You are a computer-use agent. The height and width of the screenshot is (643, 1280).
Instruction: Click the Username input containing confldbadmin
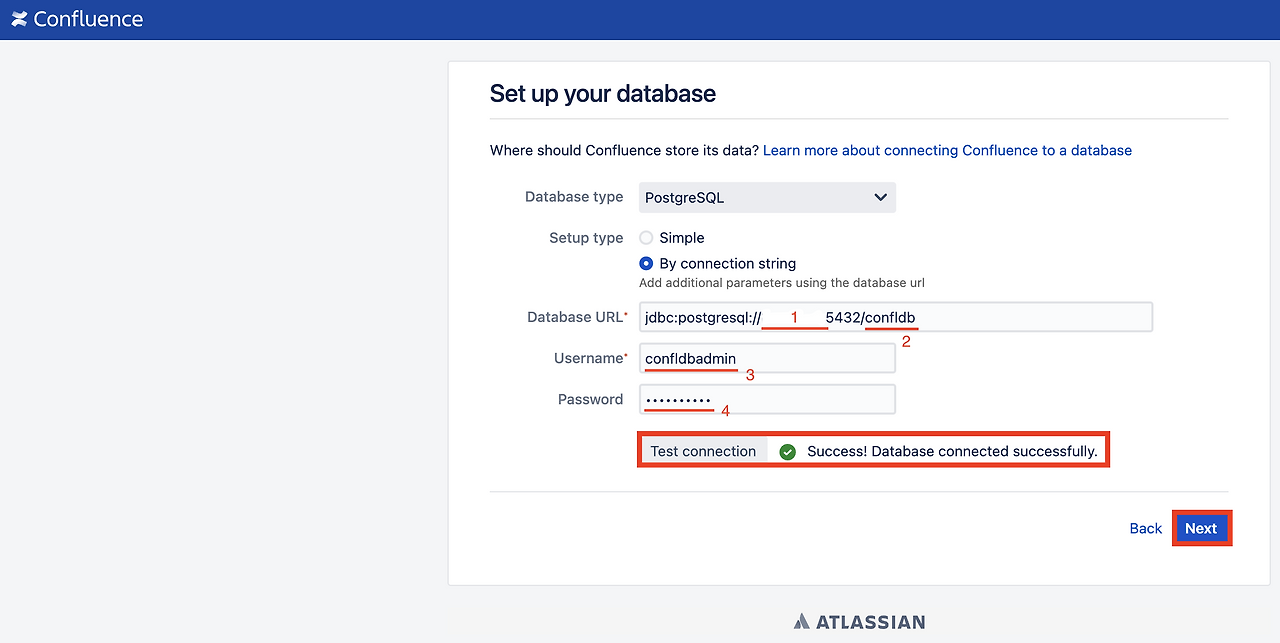point(766,357)
